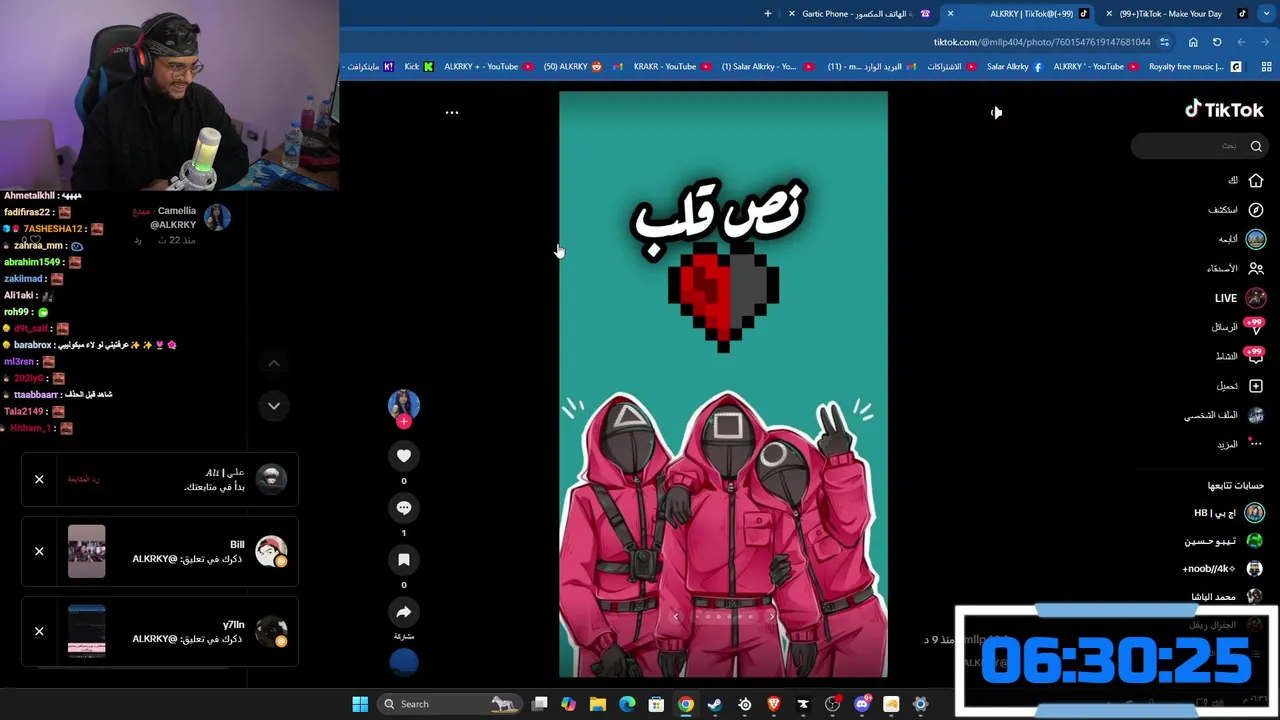Image resolution: width=1280 pixels, height=720 pixels.
Task: Open Discord from the taskbar
Action: 862,704
